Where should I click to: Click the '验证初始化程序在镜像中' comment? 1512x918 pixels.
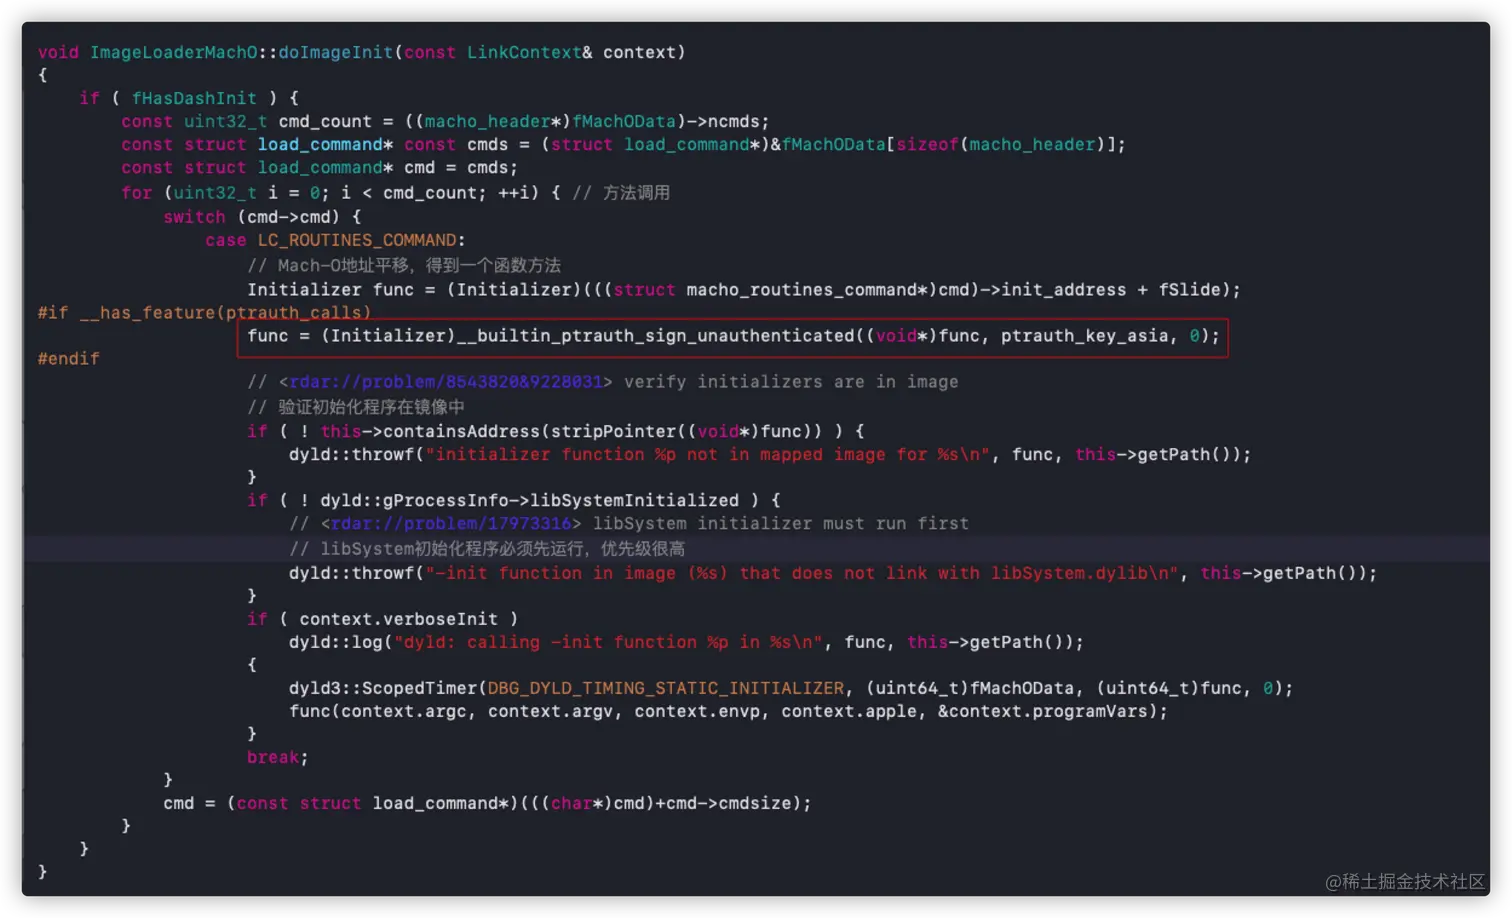click(x=356, y=407)
